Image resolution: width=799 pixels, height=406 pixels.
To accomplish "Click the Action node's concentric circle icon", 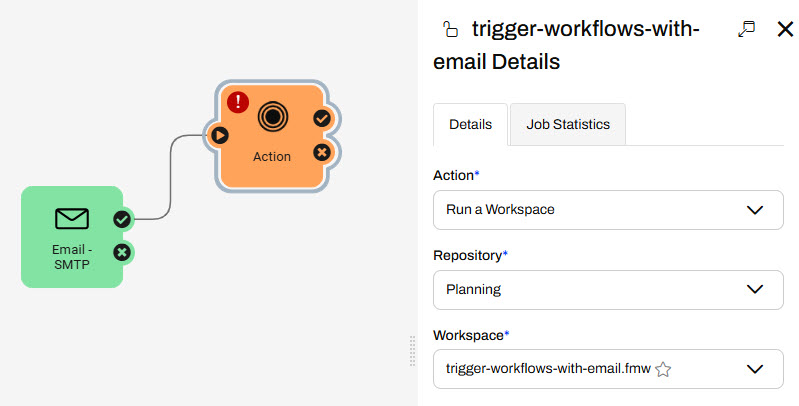I will pyautogui.click(x=271, y=117).
